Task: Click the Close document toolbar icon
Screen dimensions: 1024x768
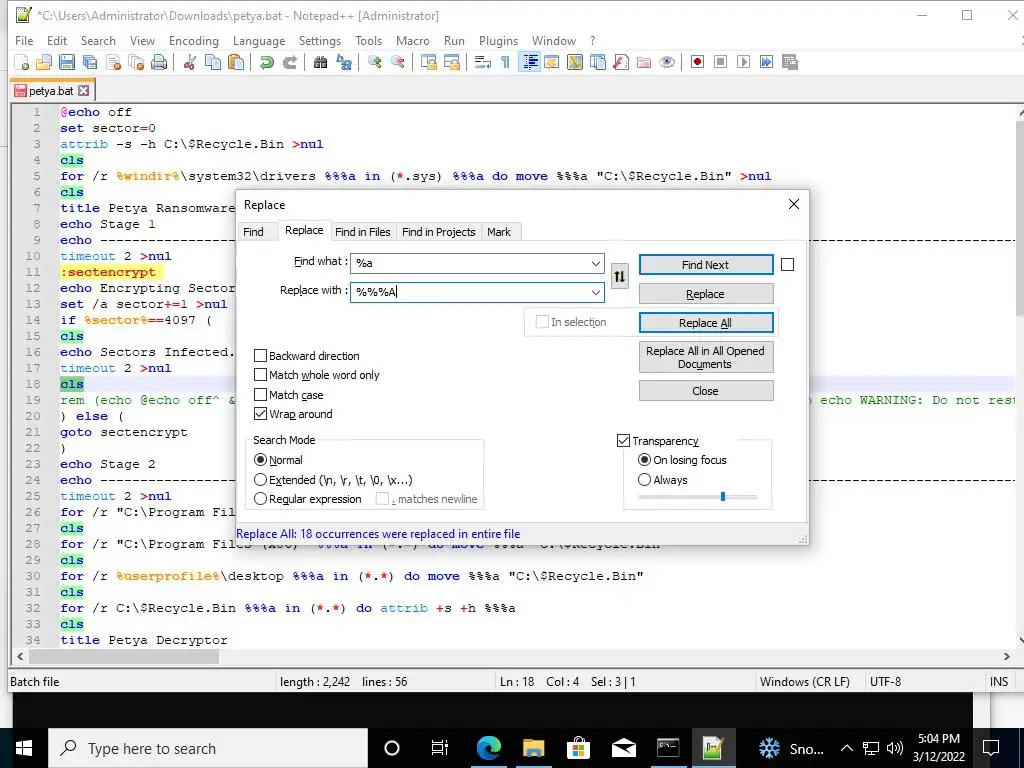Action: coord(113,63)
